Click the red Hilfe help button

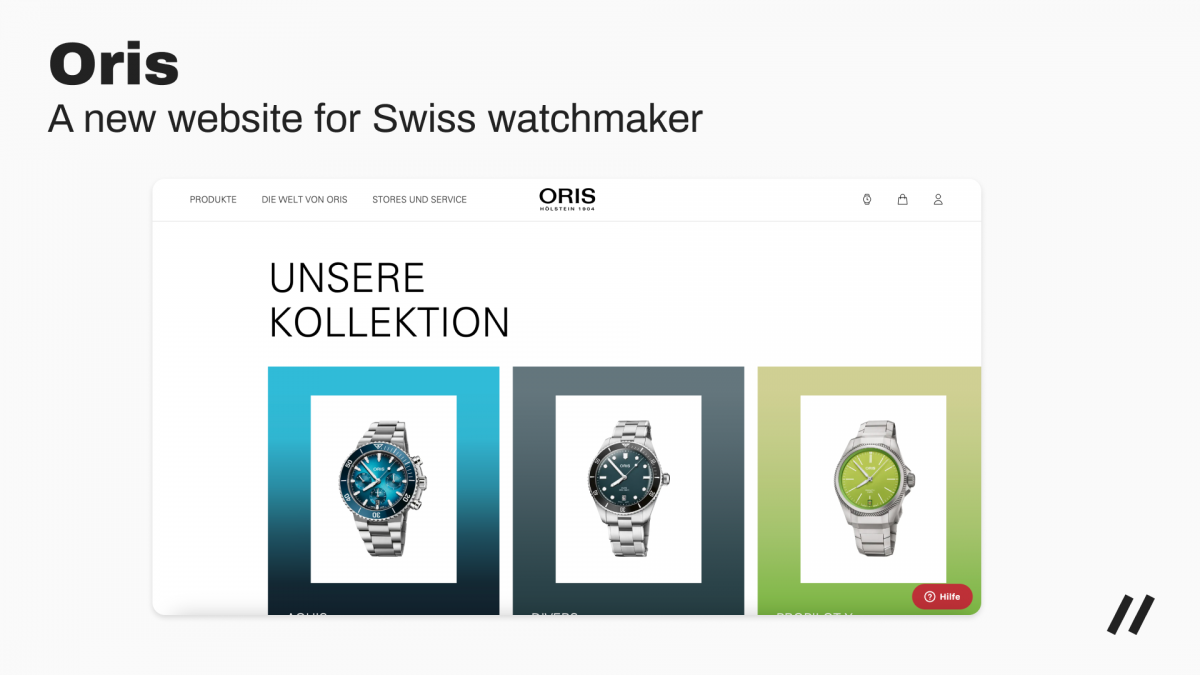click(942, 597)
